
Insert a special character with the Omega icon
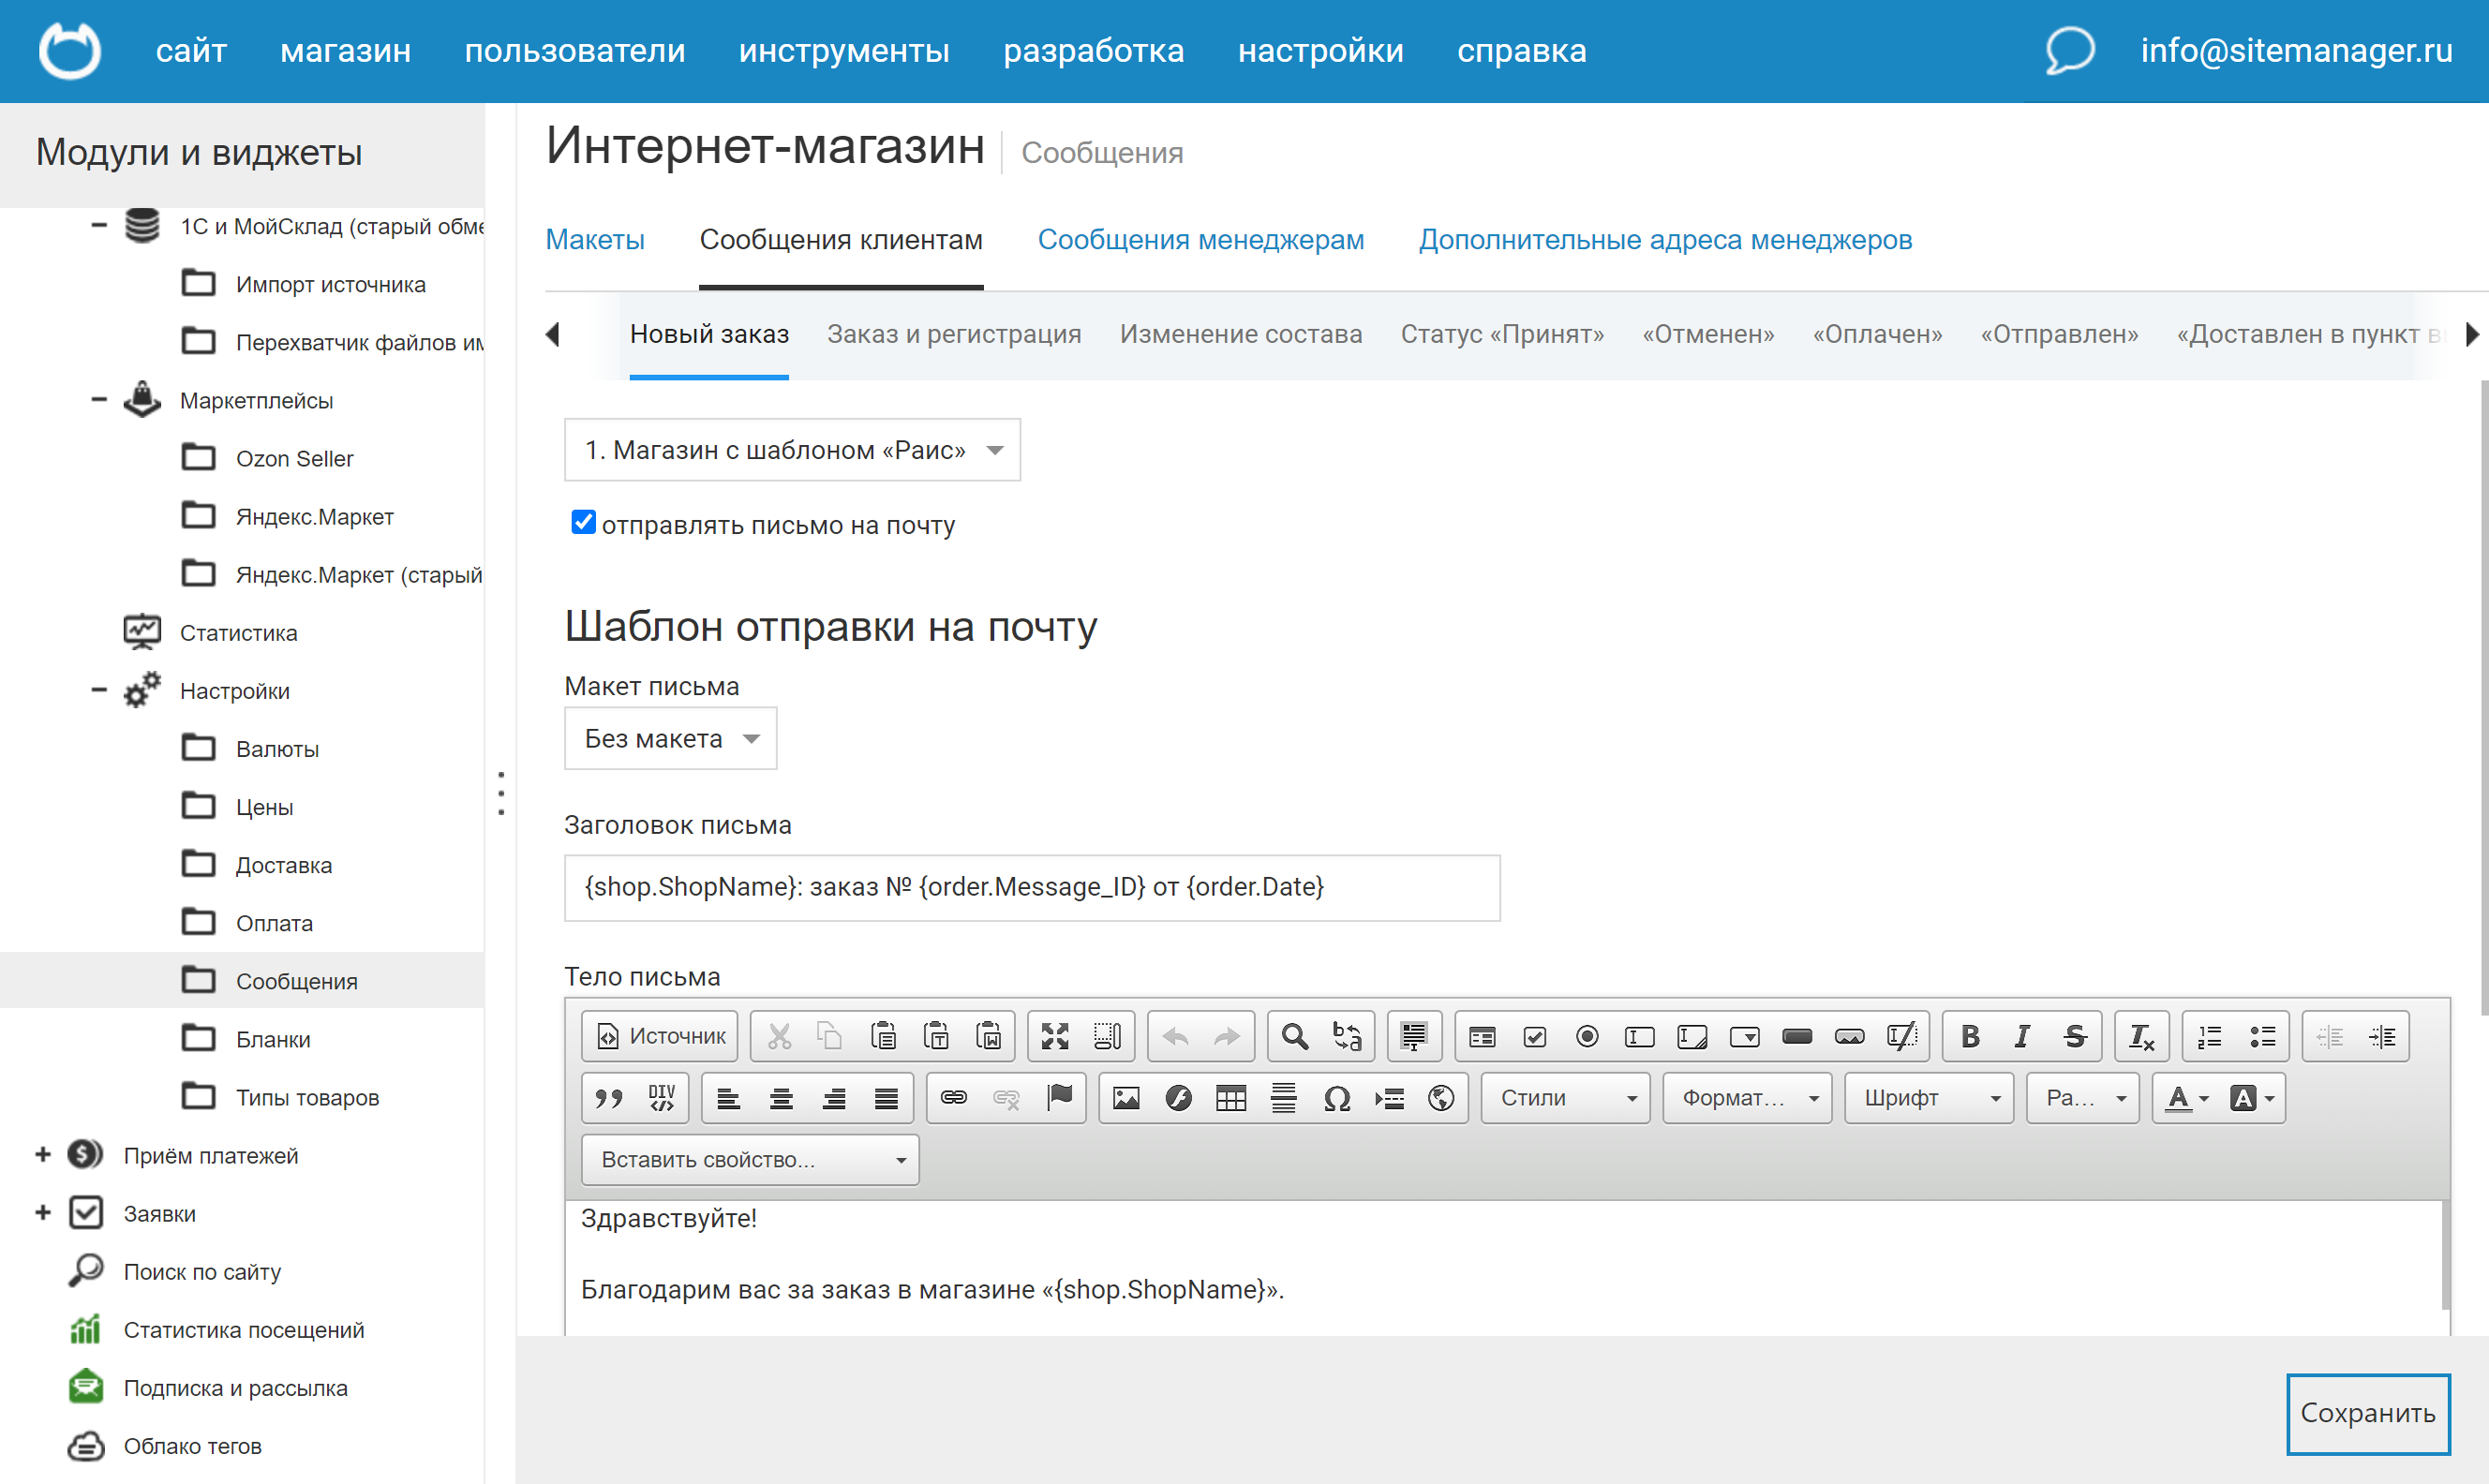pos(1336,1097)
